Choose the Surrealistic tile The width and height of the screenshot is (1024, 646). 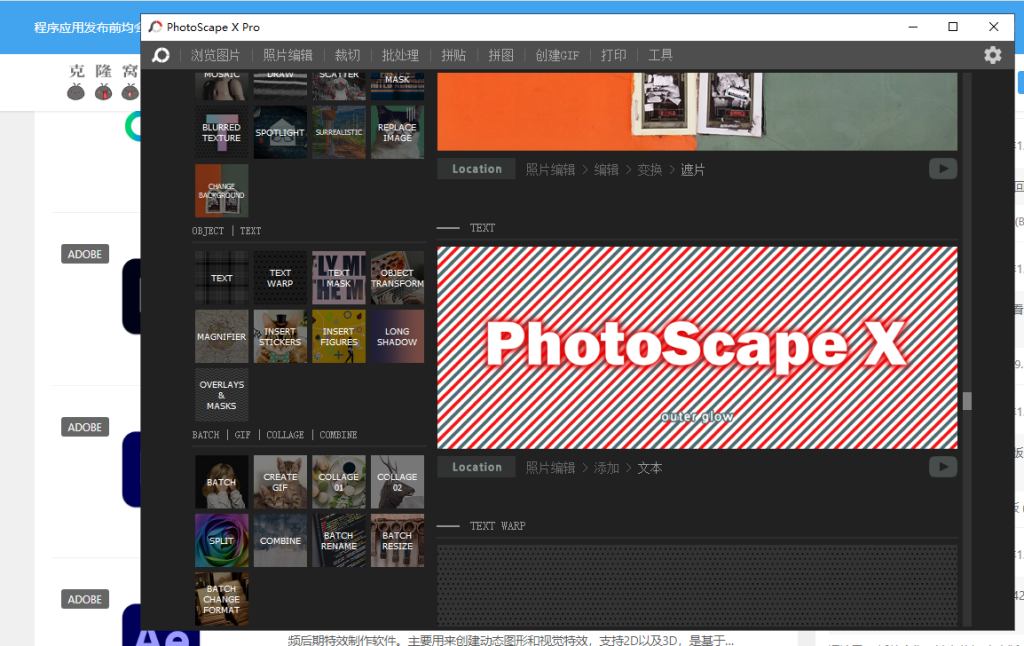pyautogui.click(x=339, y=133)
